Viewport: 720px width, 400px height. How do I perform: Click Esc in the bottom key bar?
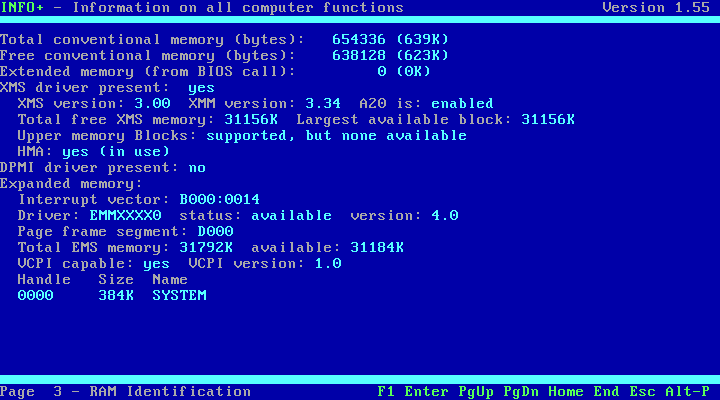642,391
